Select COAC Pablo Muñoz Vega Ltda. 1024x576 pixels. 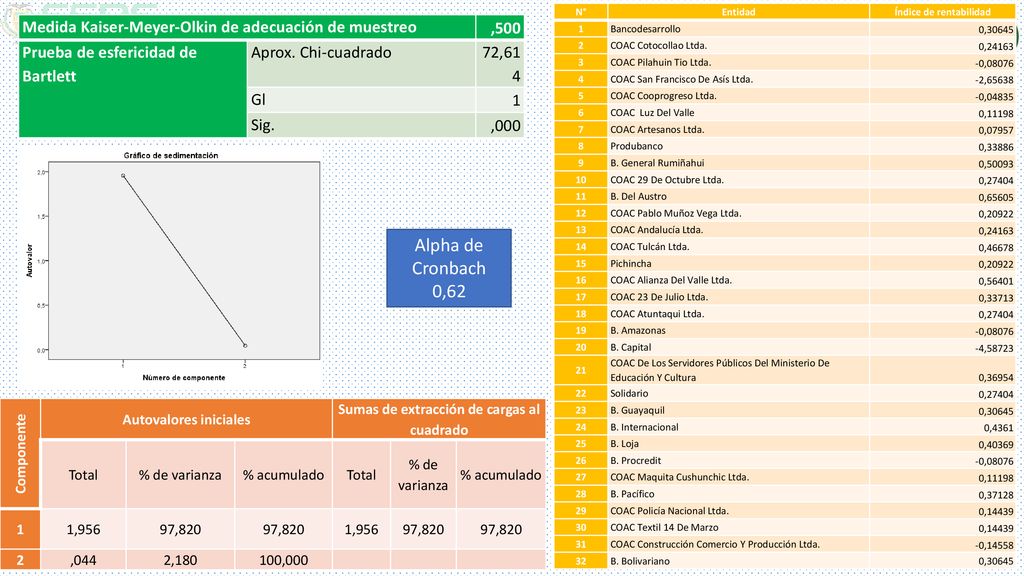coord(676,213)
